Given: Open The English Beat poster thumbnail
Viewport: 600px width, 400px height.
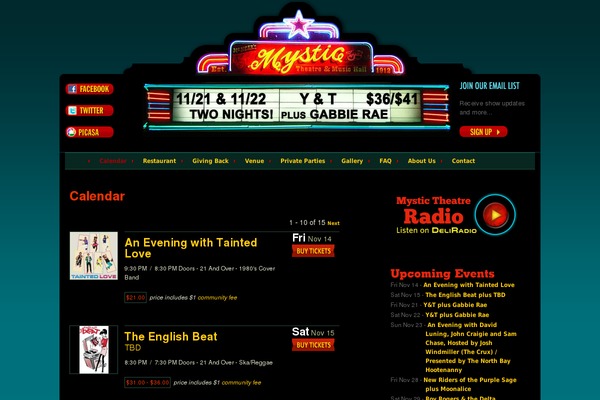Looking at the screenshot, I should click(94, 349).
